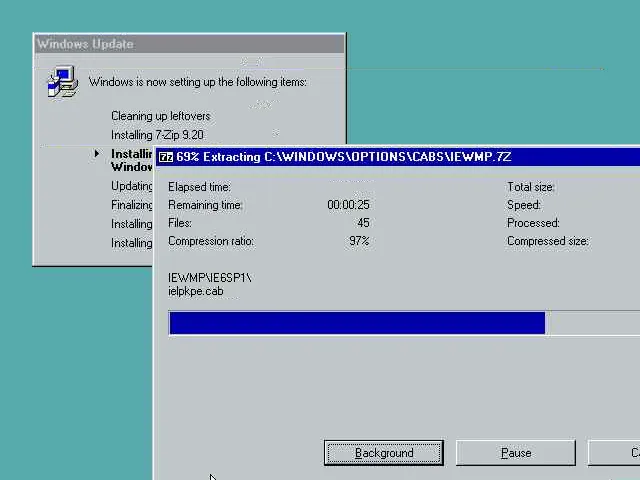Click the compression ratio value 97%
The width and height of the screenshot is (640, 480).
click(x=359, y=241)
